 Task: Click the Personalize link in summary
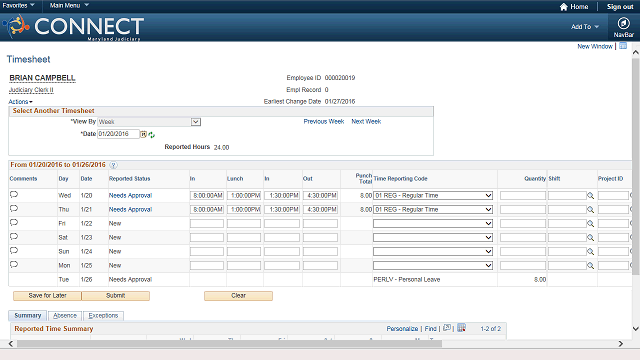point(402,329)
